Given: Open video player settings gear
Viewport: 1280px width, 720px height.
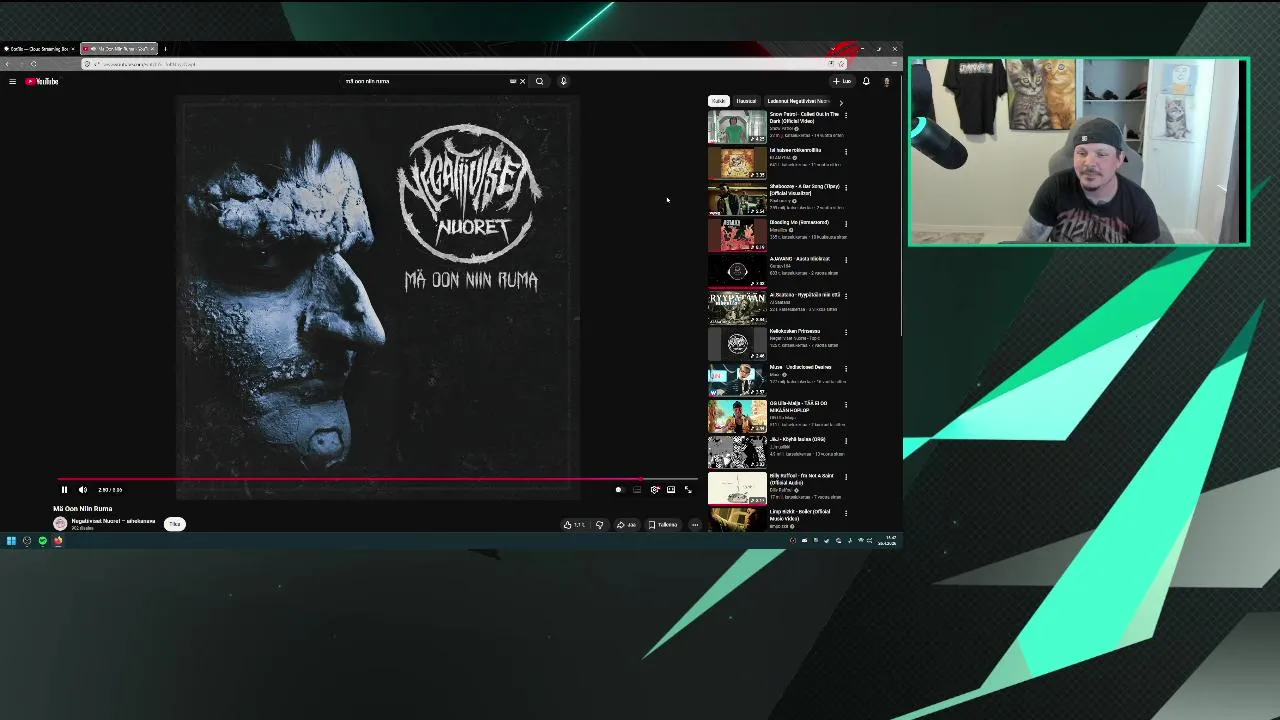Looking at the screenshot, I should tap(655, 490).
